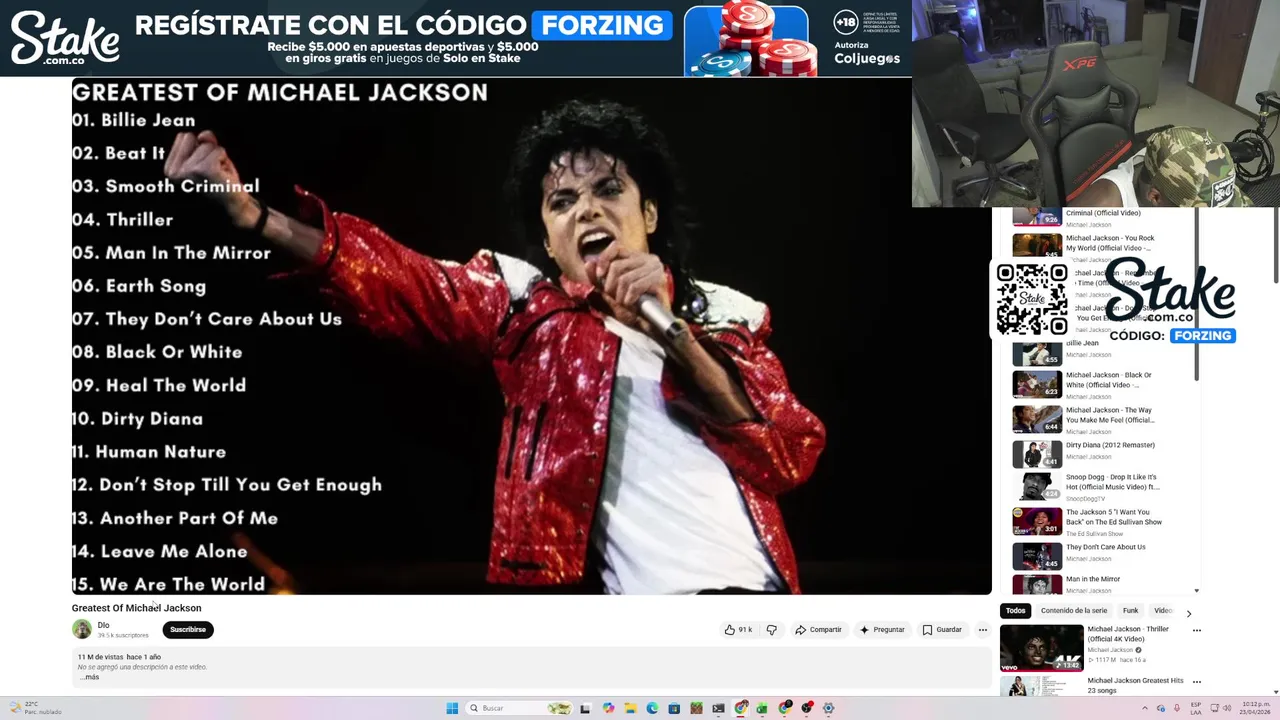Show more filter chips with right arrow

(1188, 613)
